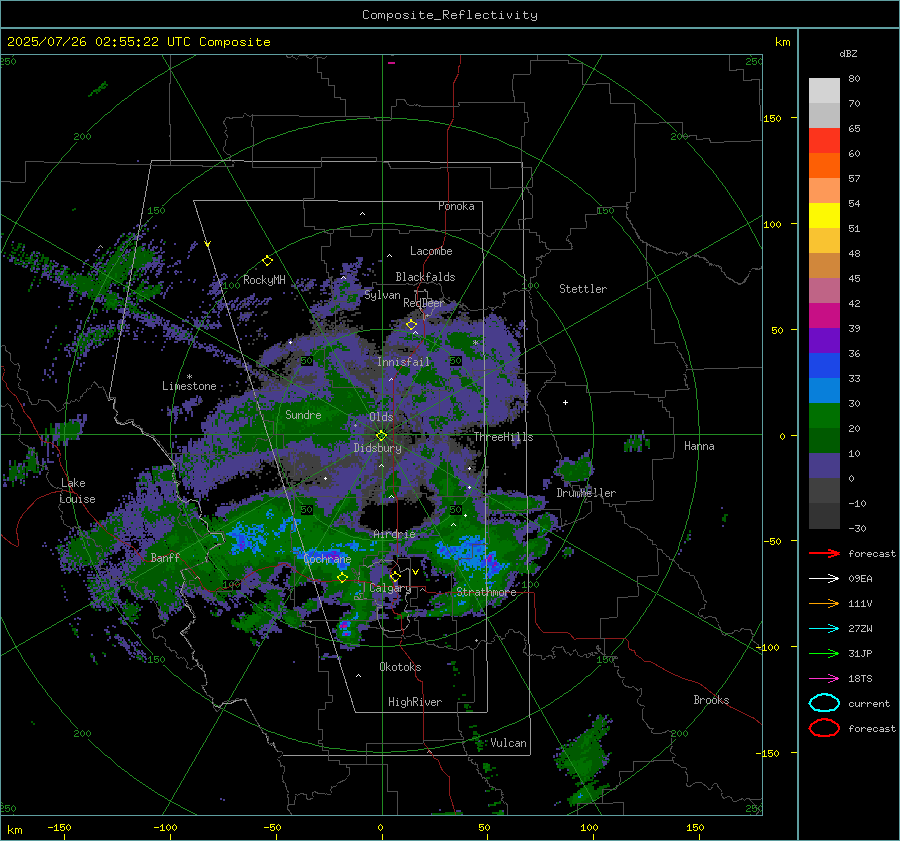Select the red 65 dBZ color swatch
The height and width of the screenshot is (841, 900).
click(824, 141)
